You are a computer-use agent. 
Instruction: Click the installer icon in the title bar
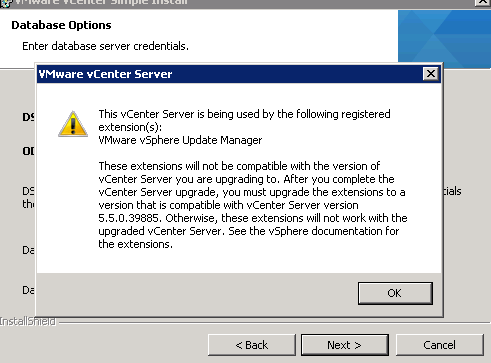coord(6,3)
